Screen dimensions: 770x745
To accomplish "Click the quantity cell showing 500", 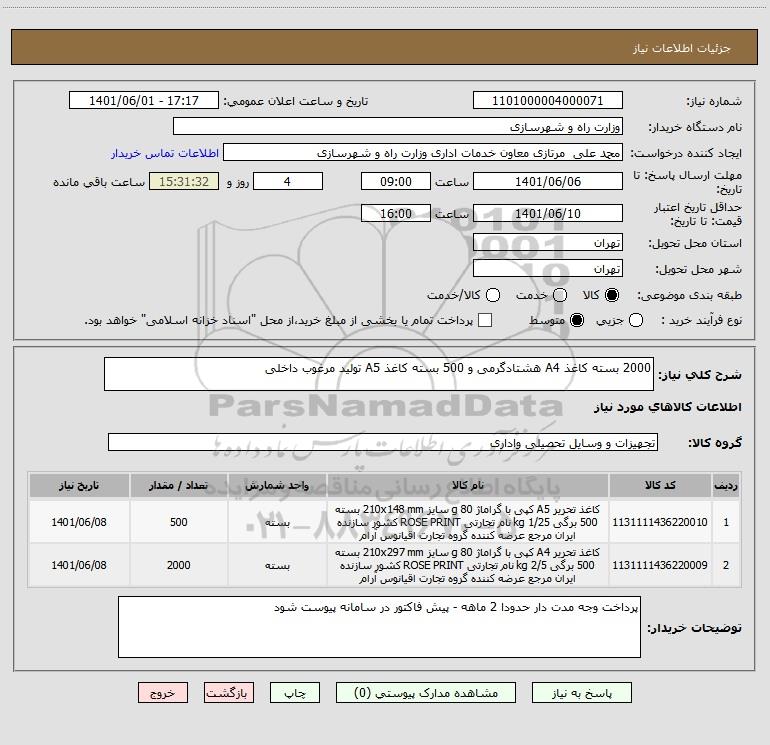I will pos(178,522).
